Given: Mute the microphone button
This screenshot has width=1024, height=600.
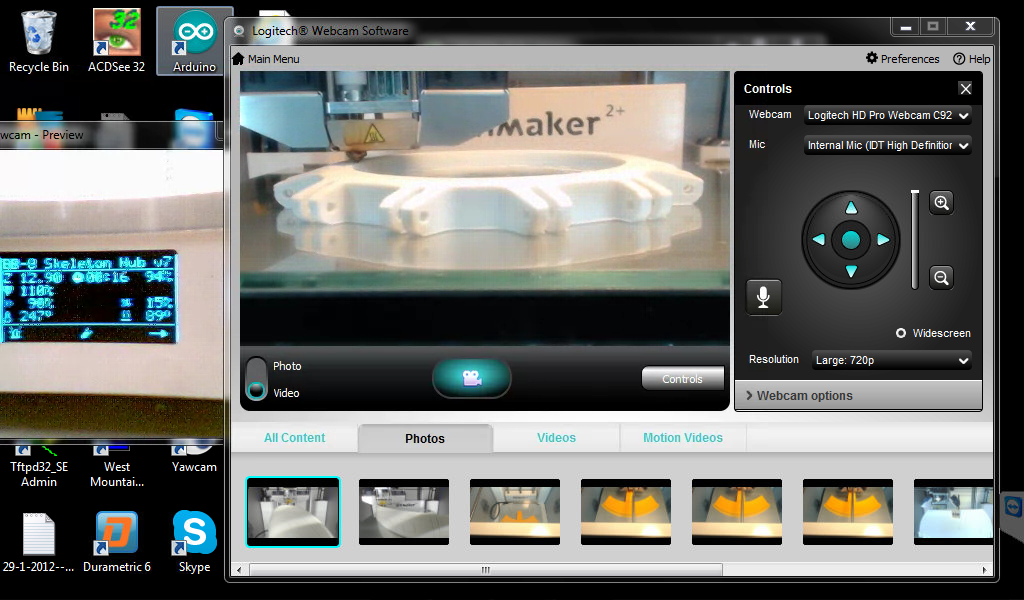Looking at the screenshot, I should point(763,297).
